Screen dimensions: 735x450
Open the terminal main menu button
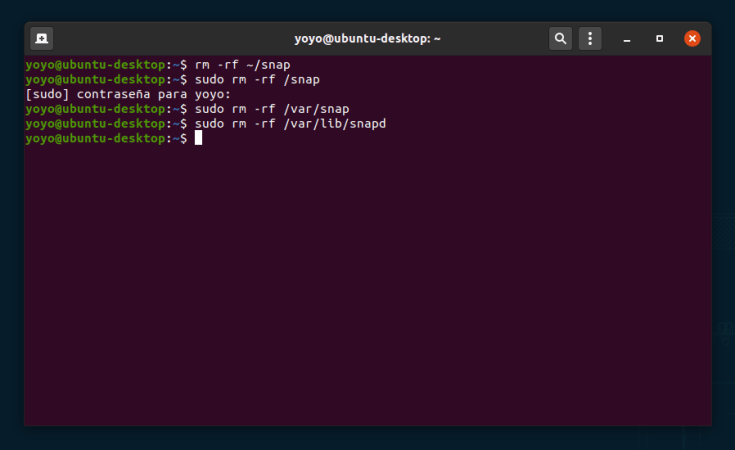point(590,39)
